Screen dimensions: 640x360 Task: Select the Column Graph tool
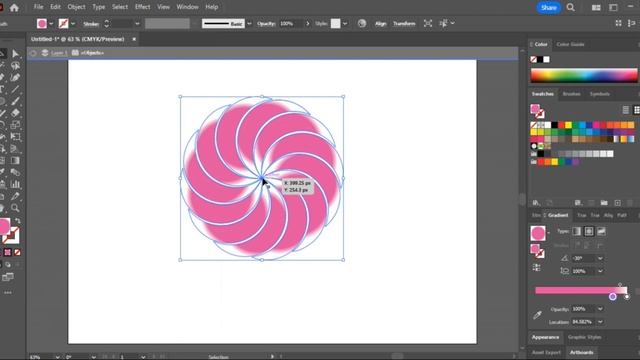click(16, 184)
